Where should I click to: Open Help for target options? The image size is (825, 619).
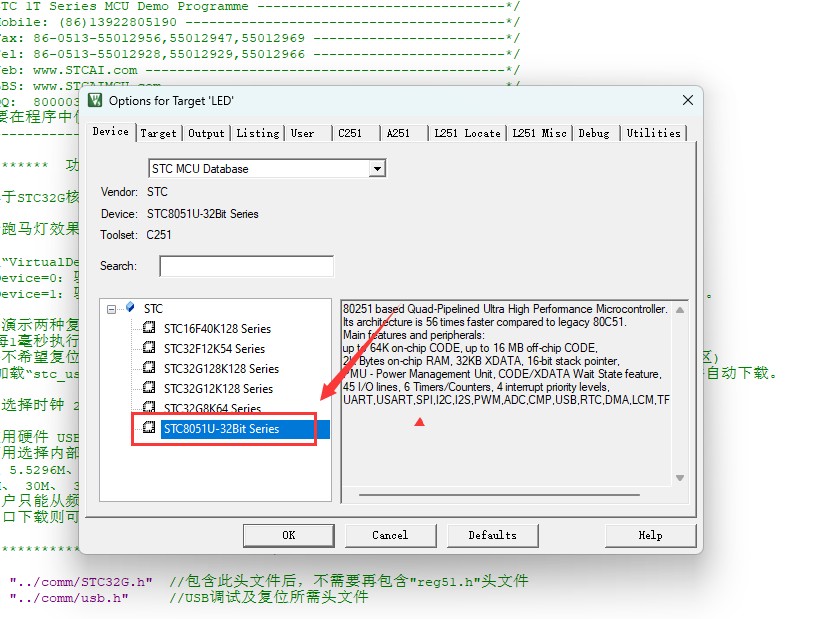pos(650,535)
